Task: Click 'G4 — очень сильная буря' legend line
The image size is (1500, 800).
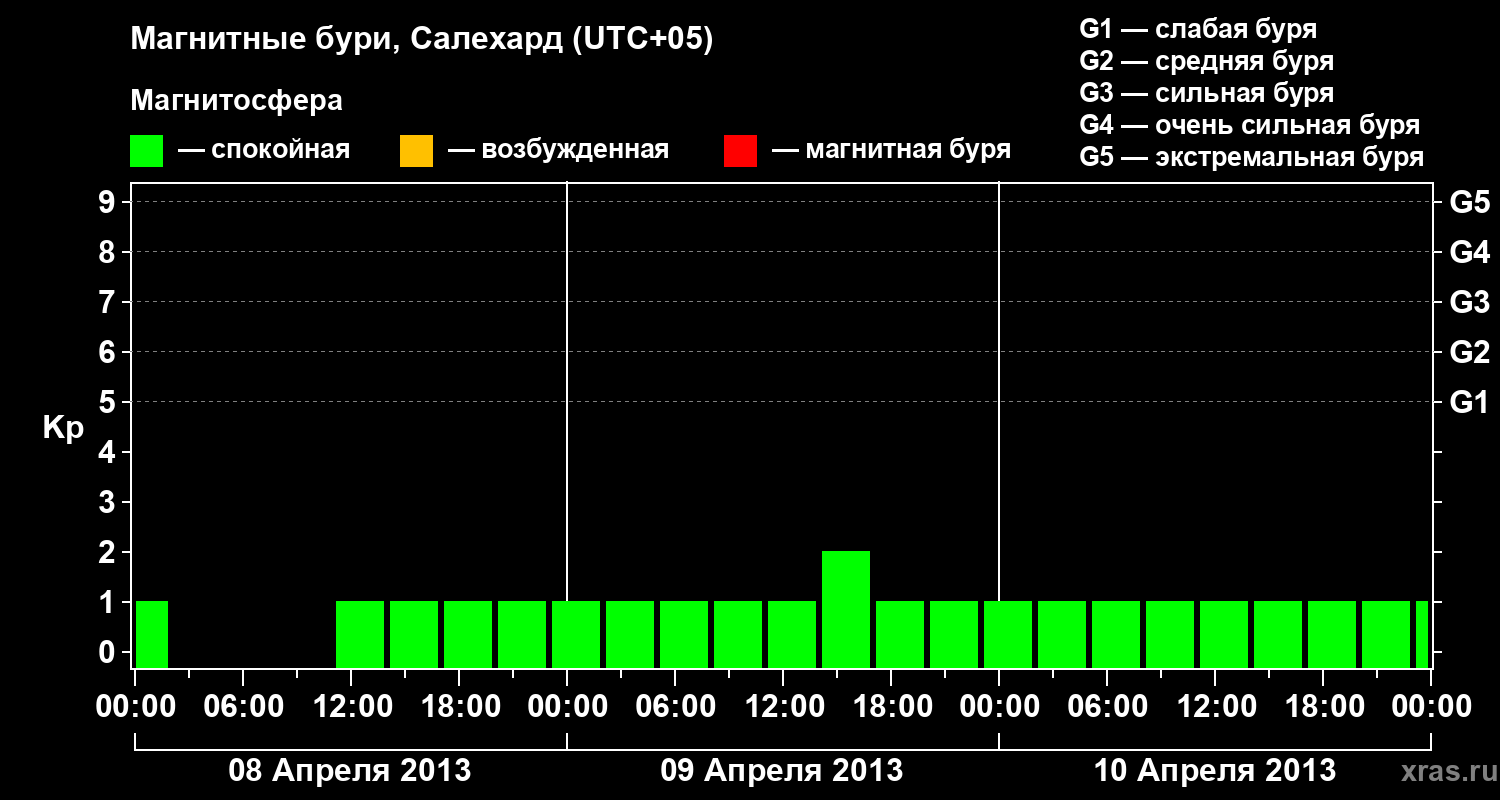Action: [1250, 125]
